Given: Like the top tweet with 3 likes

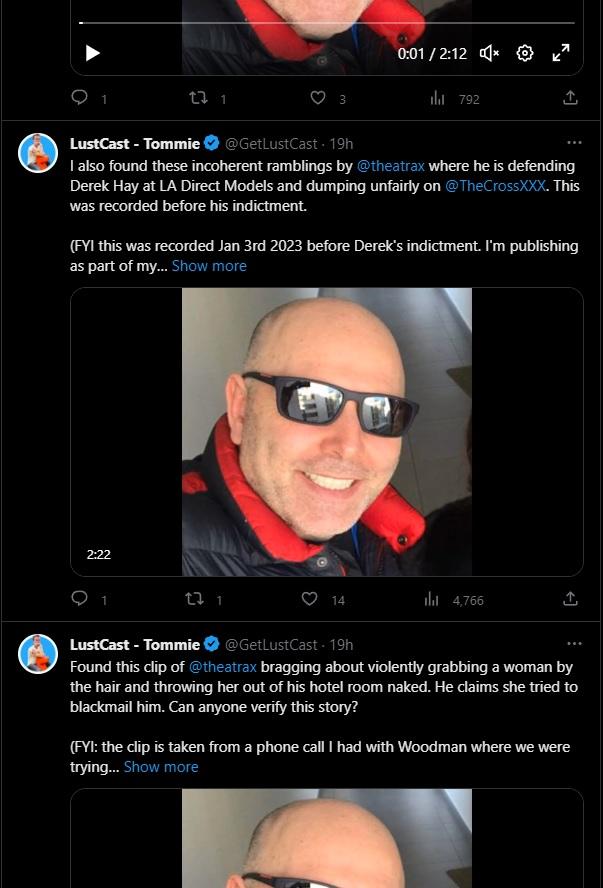Looking at the screenshot, I should point(318,99).
